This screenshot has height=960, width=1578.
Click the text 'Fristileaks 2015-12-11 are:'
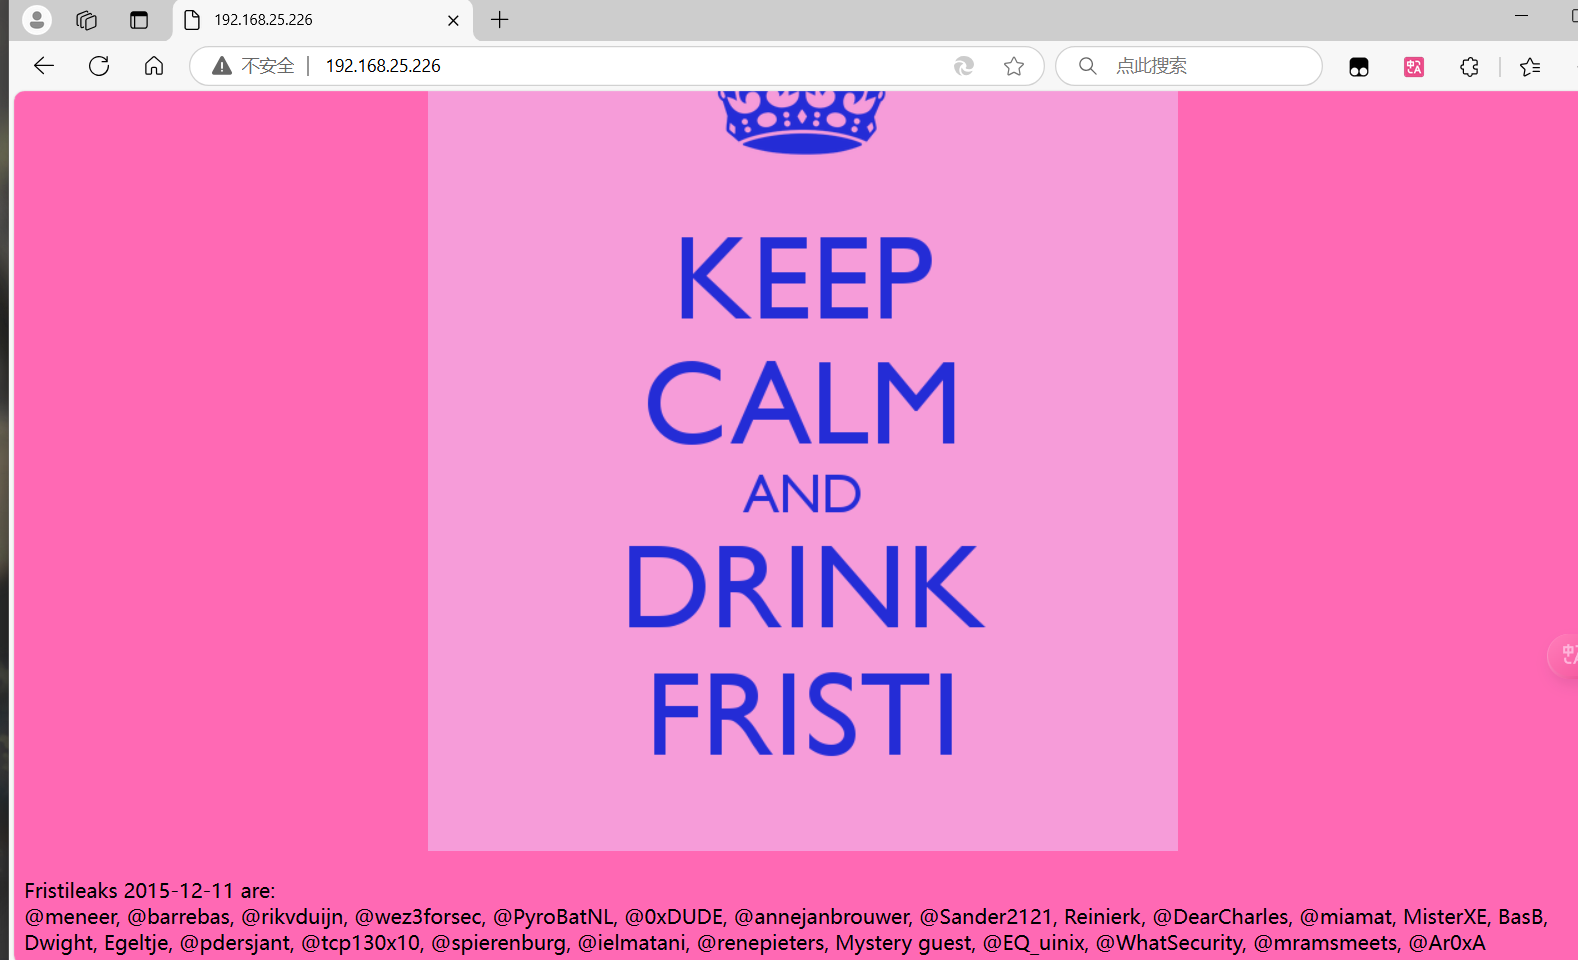pos(150,891)
